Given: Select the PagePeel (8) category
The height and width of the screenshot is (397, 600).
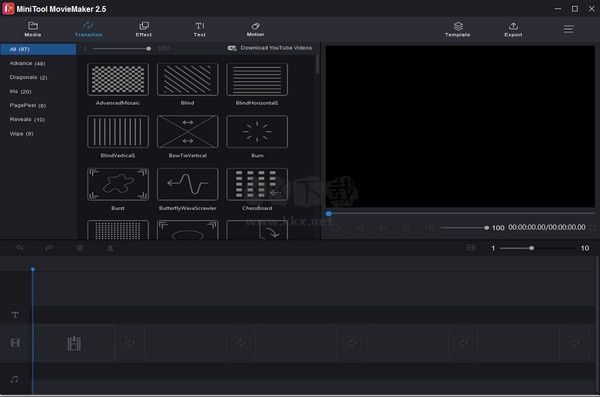Looking at the screenshot, I should pyautogui.click(x=28, y=105).
